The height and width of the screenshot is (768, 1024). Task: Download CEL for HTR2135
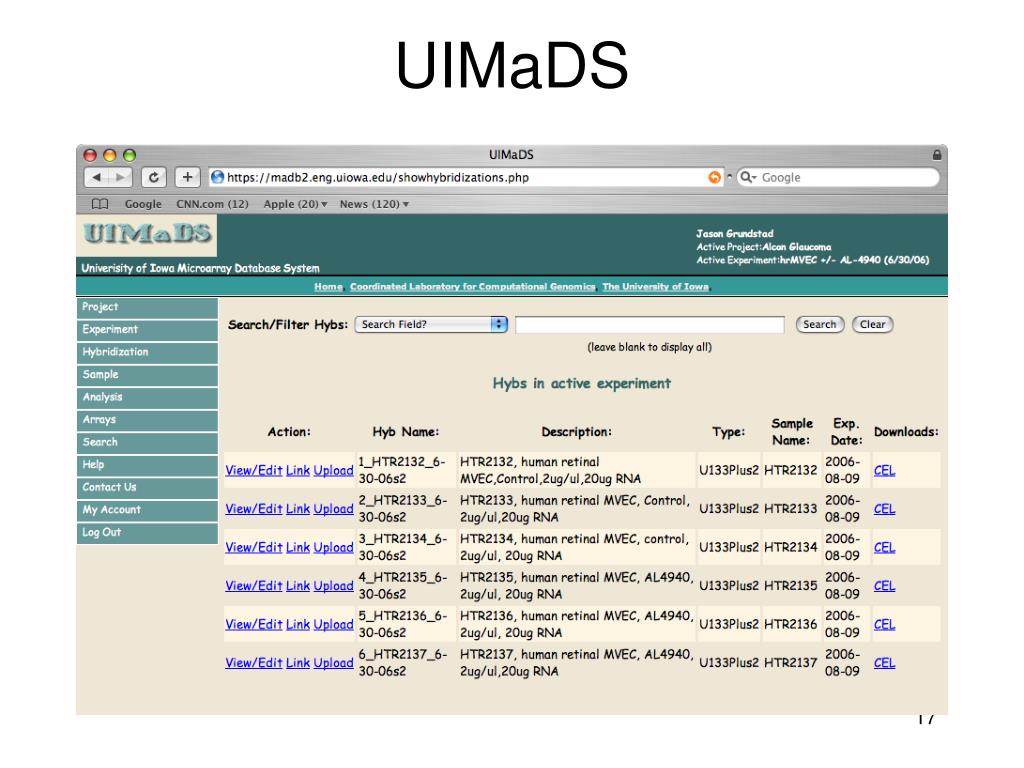coord(884,586)
